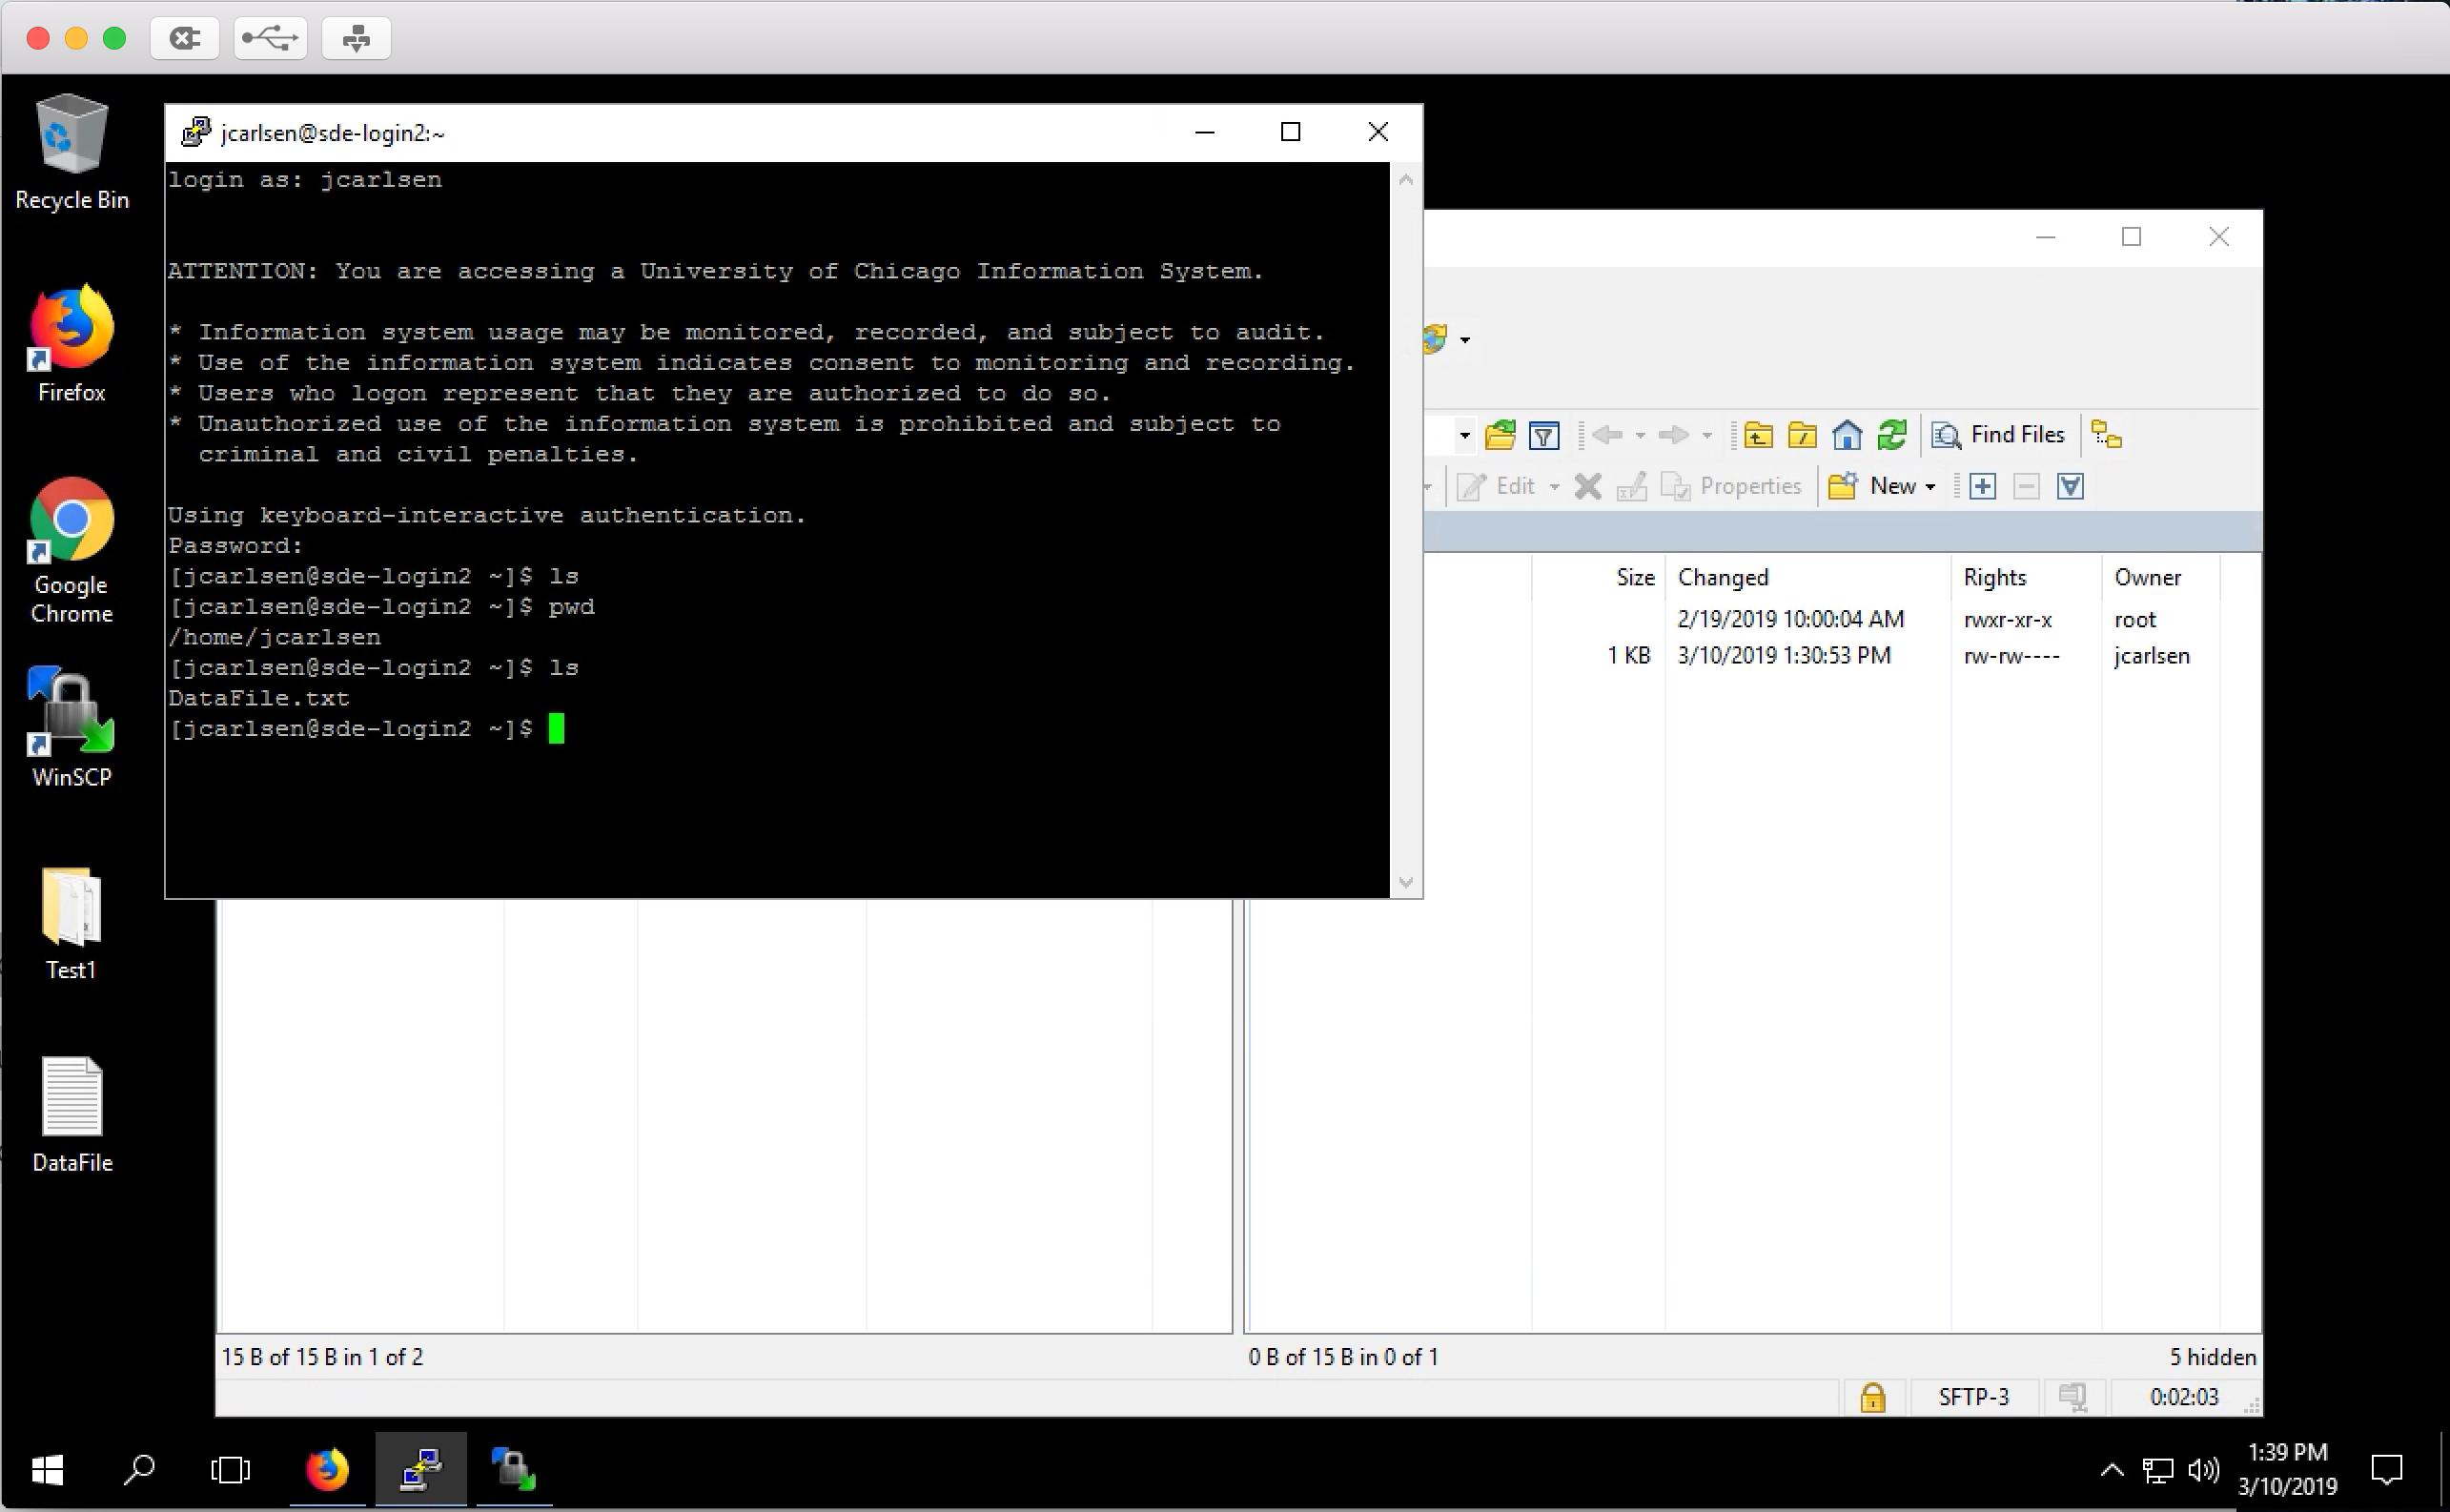Click the keyboard back button in viewer toolbar
The width and height of the screenshot is (2450, 1512).
(x=185, y=39)
